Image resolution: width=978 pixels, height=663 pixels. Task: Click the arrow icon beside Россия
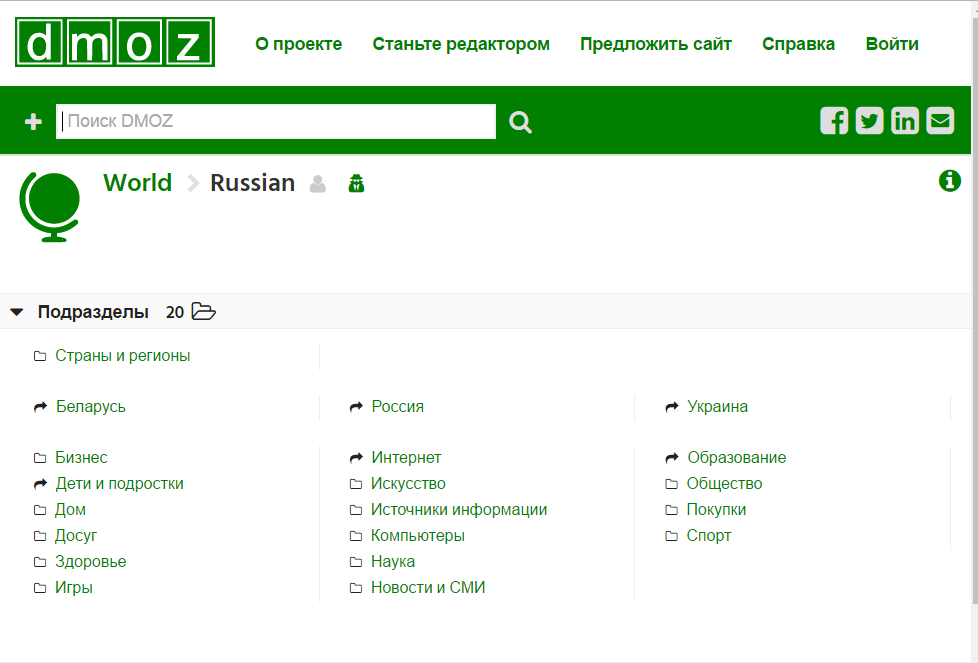pyautogui.click(x=356, y=407)
